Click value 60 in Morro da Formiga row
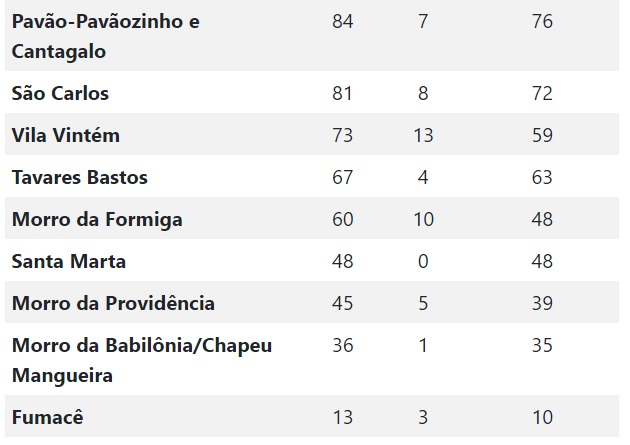630x445 pixels. pos(343,219)
